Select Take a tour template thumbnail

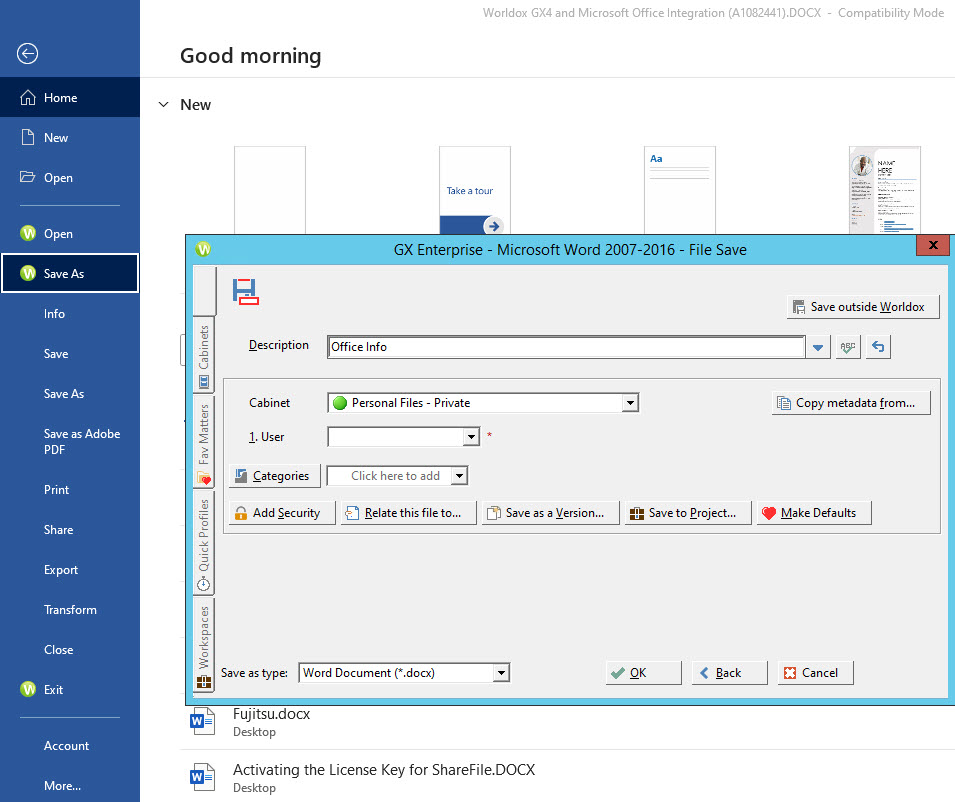475,190
